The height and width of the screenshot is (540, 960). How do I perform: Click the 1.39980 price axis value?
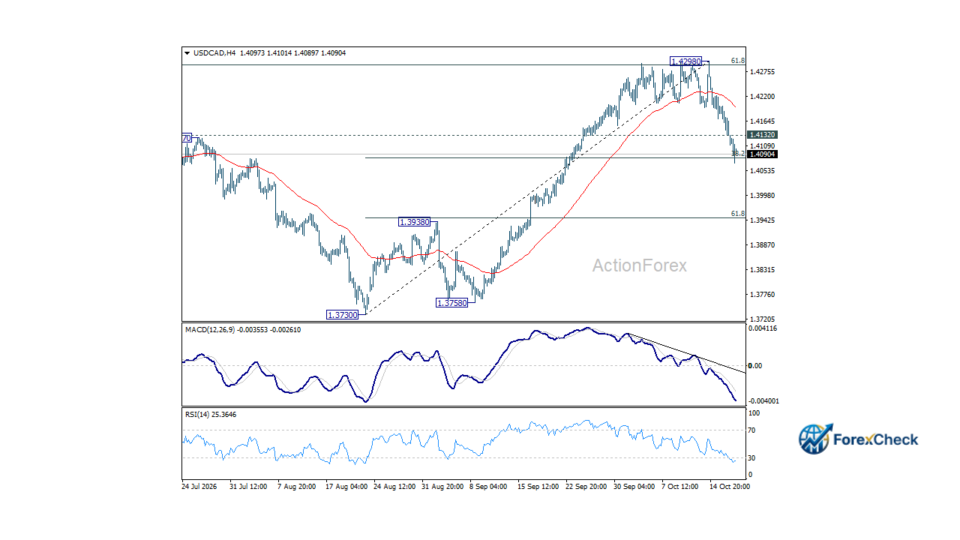pos(762,196)
